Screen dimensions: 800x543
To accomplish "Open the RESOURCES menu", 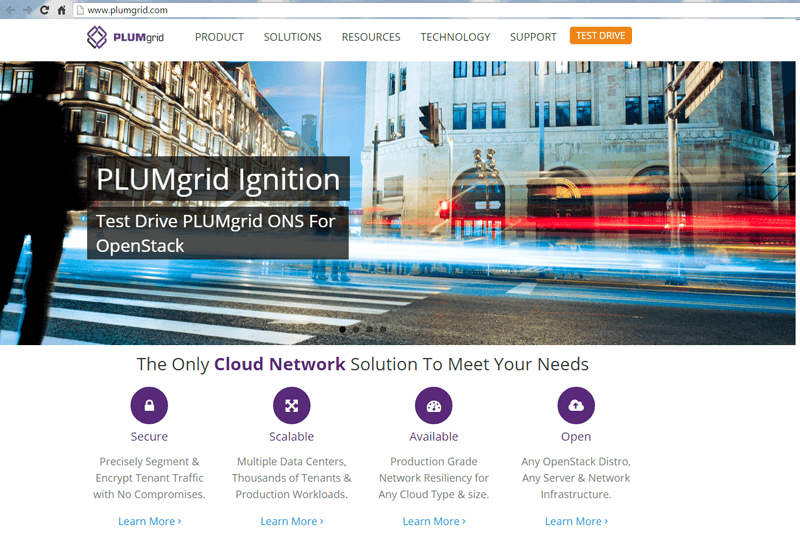I will (x=371, y=37).
